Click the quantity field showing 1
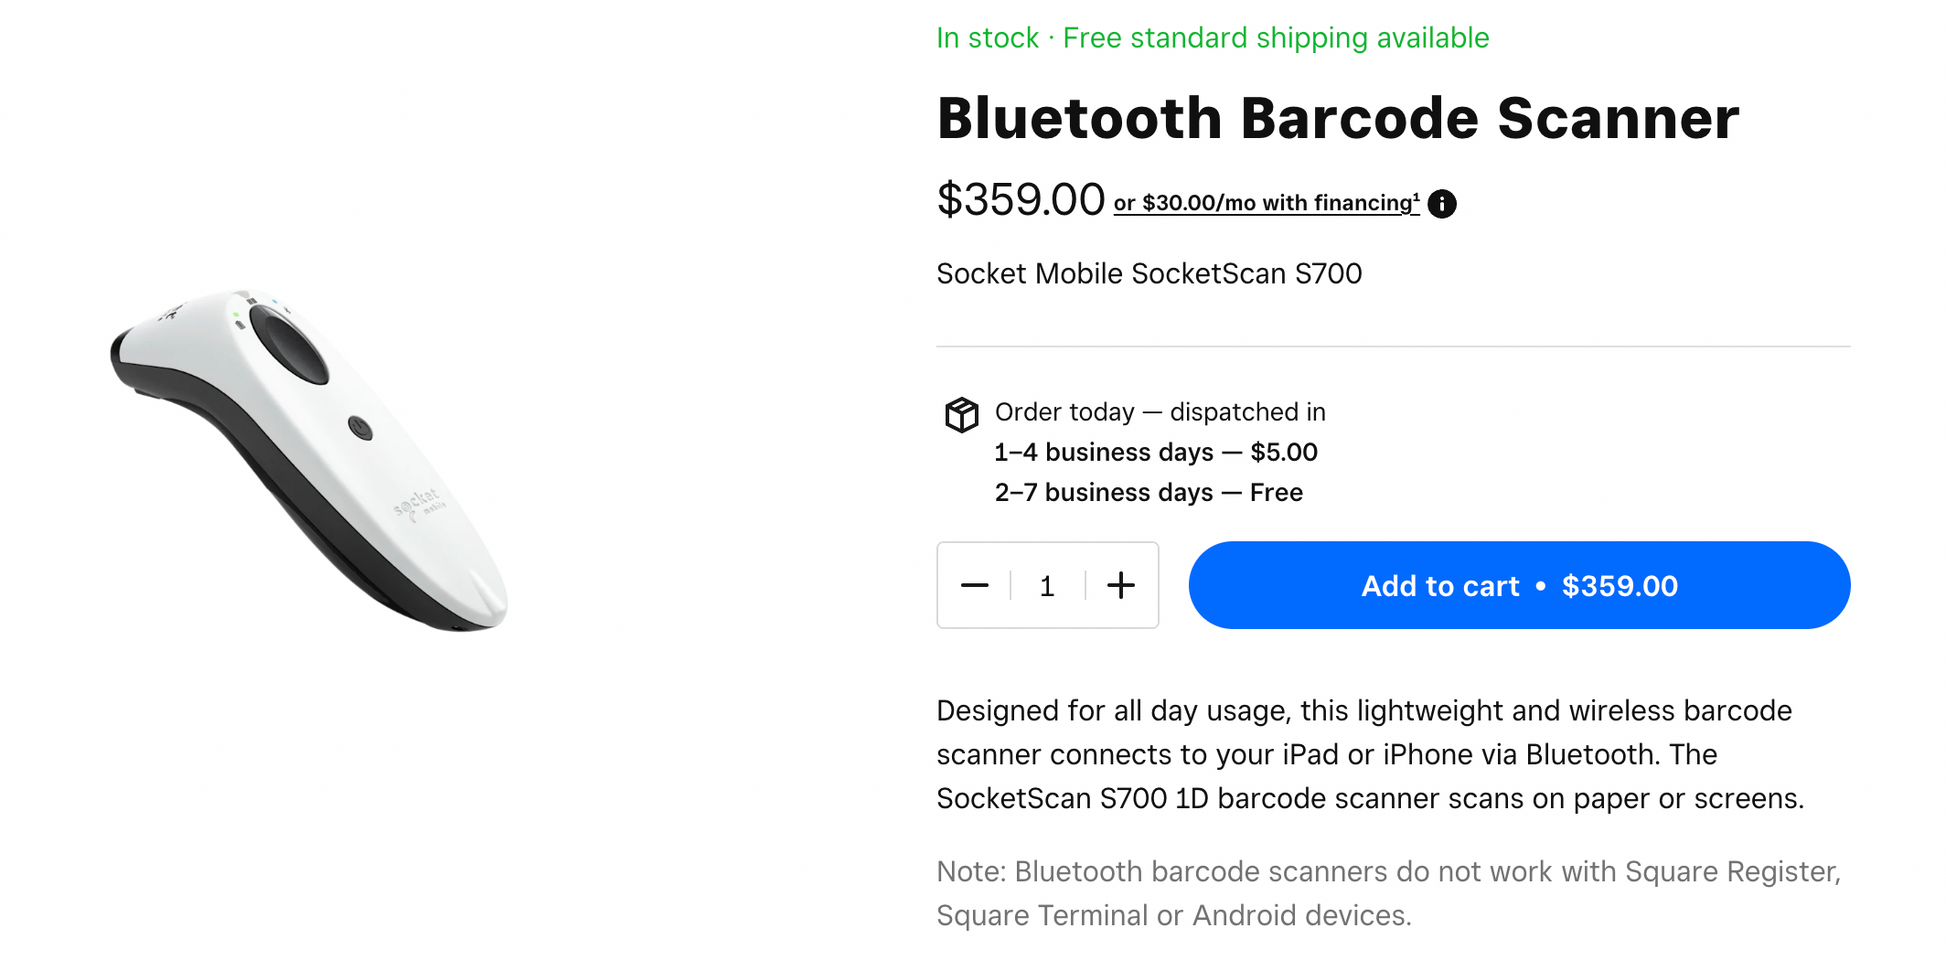Screen dimensions: 1946x960 click(1047, 586)
